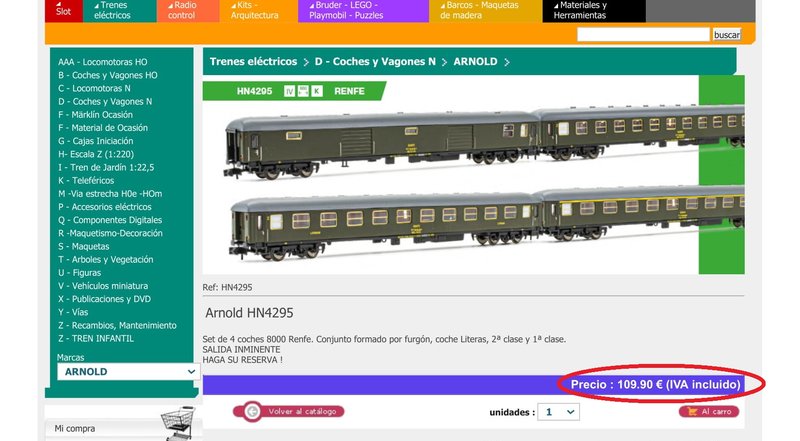Select S - Maquetas category

point(84,247)
